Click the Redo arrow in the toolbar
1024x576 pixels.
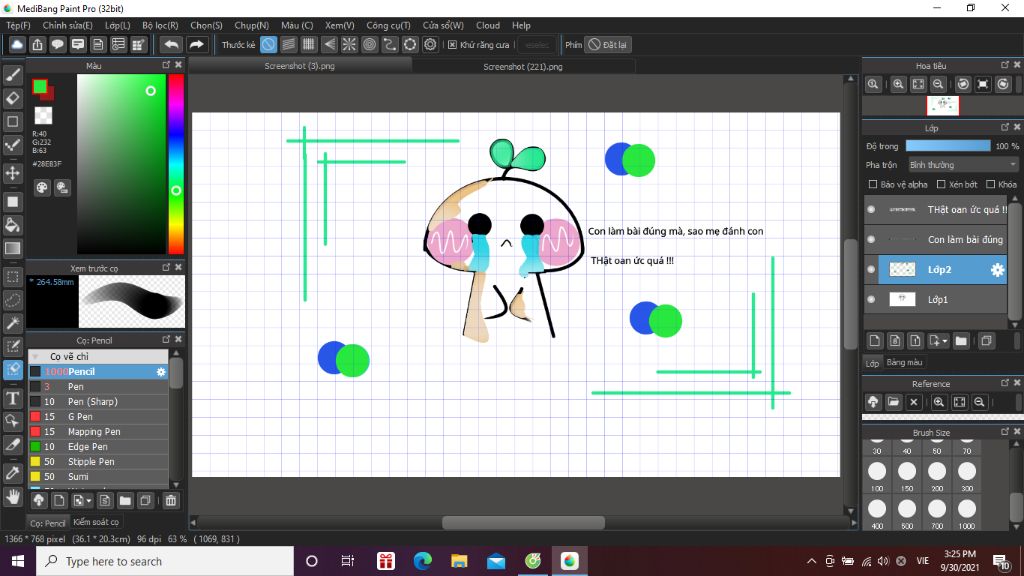pyautogui.click(x=196, y=44)
